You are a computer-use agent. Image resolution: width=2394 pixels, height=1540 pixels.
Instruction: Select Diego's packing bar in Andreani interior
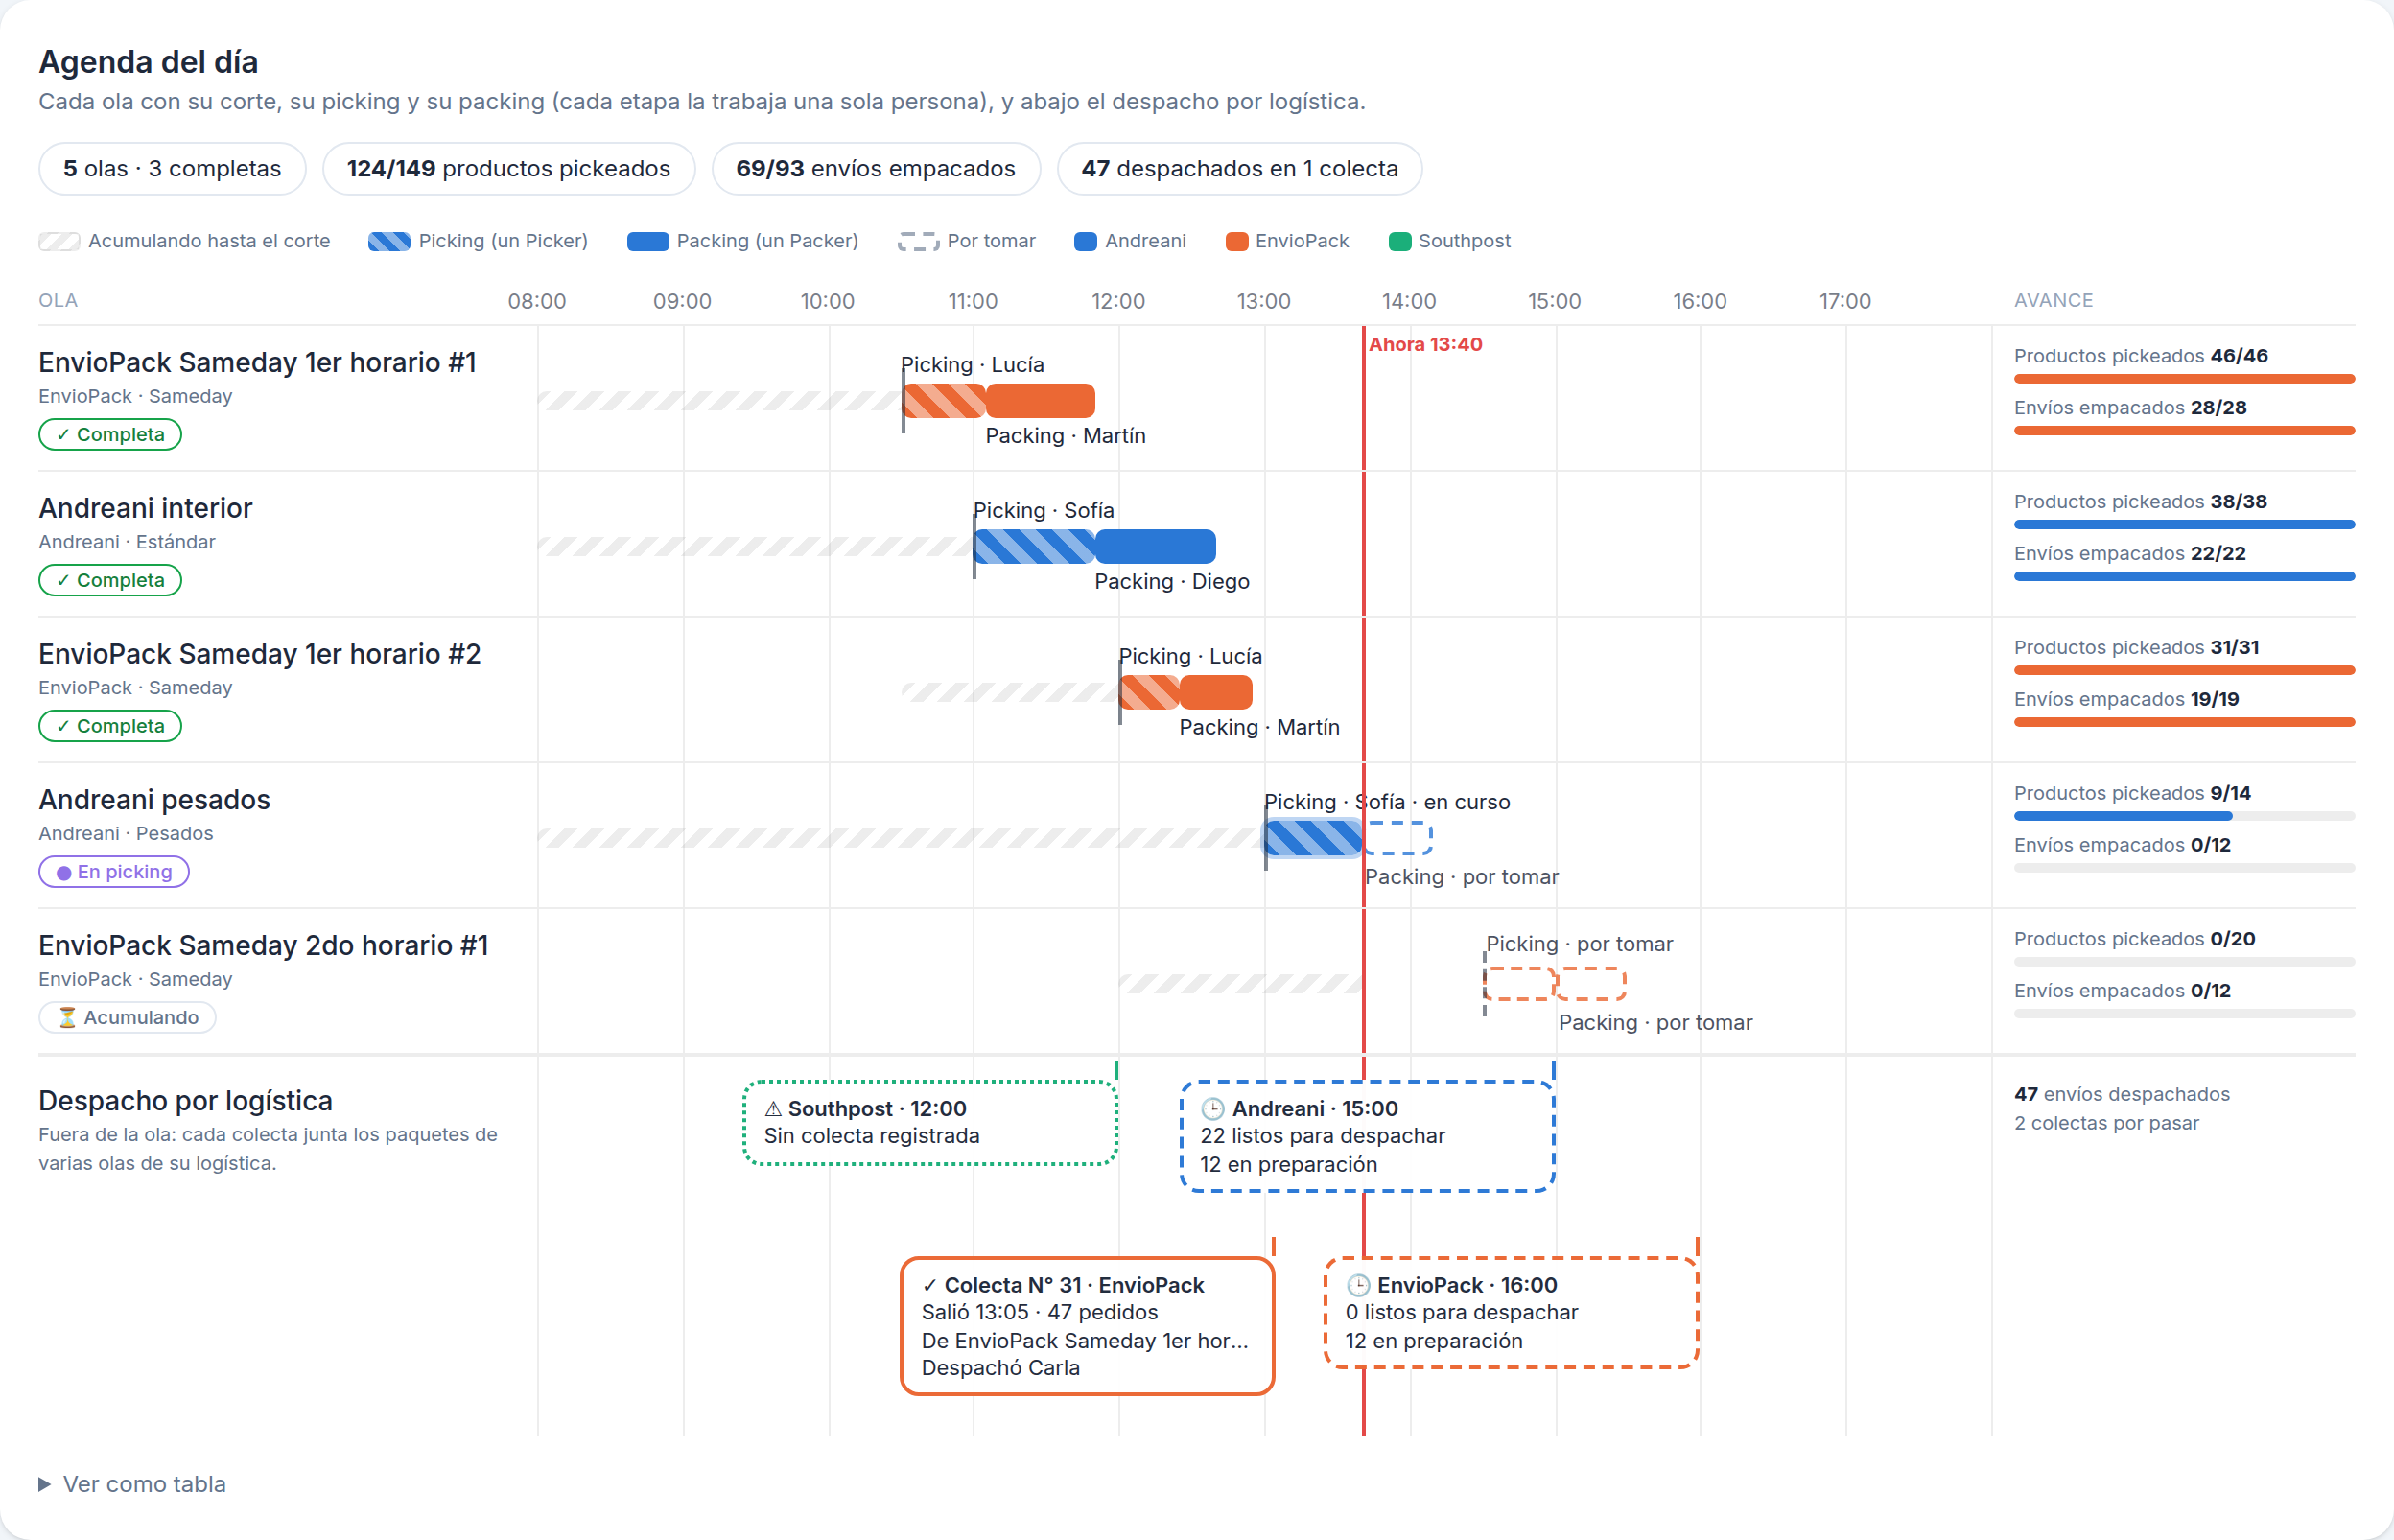[1155, 547]
